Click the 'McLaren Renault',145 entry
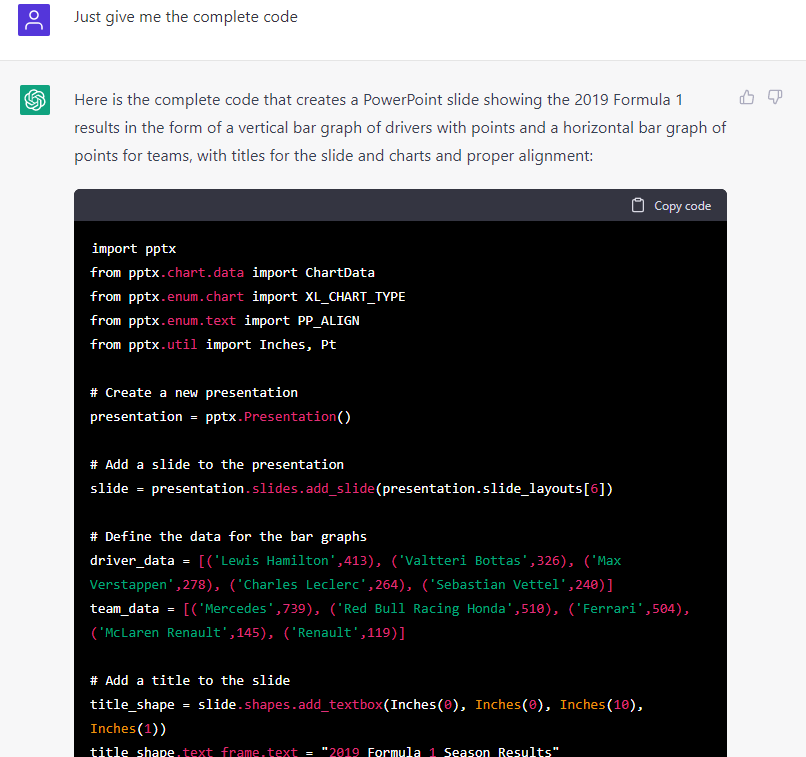 pyautogui.click(x=180, y=633)
